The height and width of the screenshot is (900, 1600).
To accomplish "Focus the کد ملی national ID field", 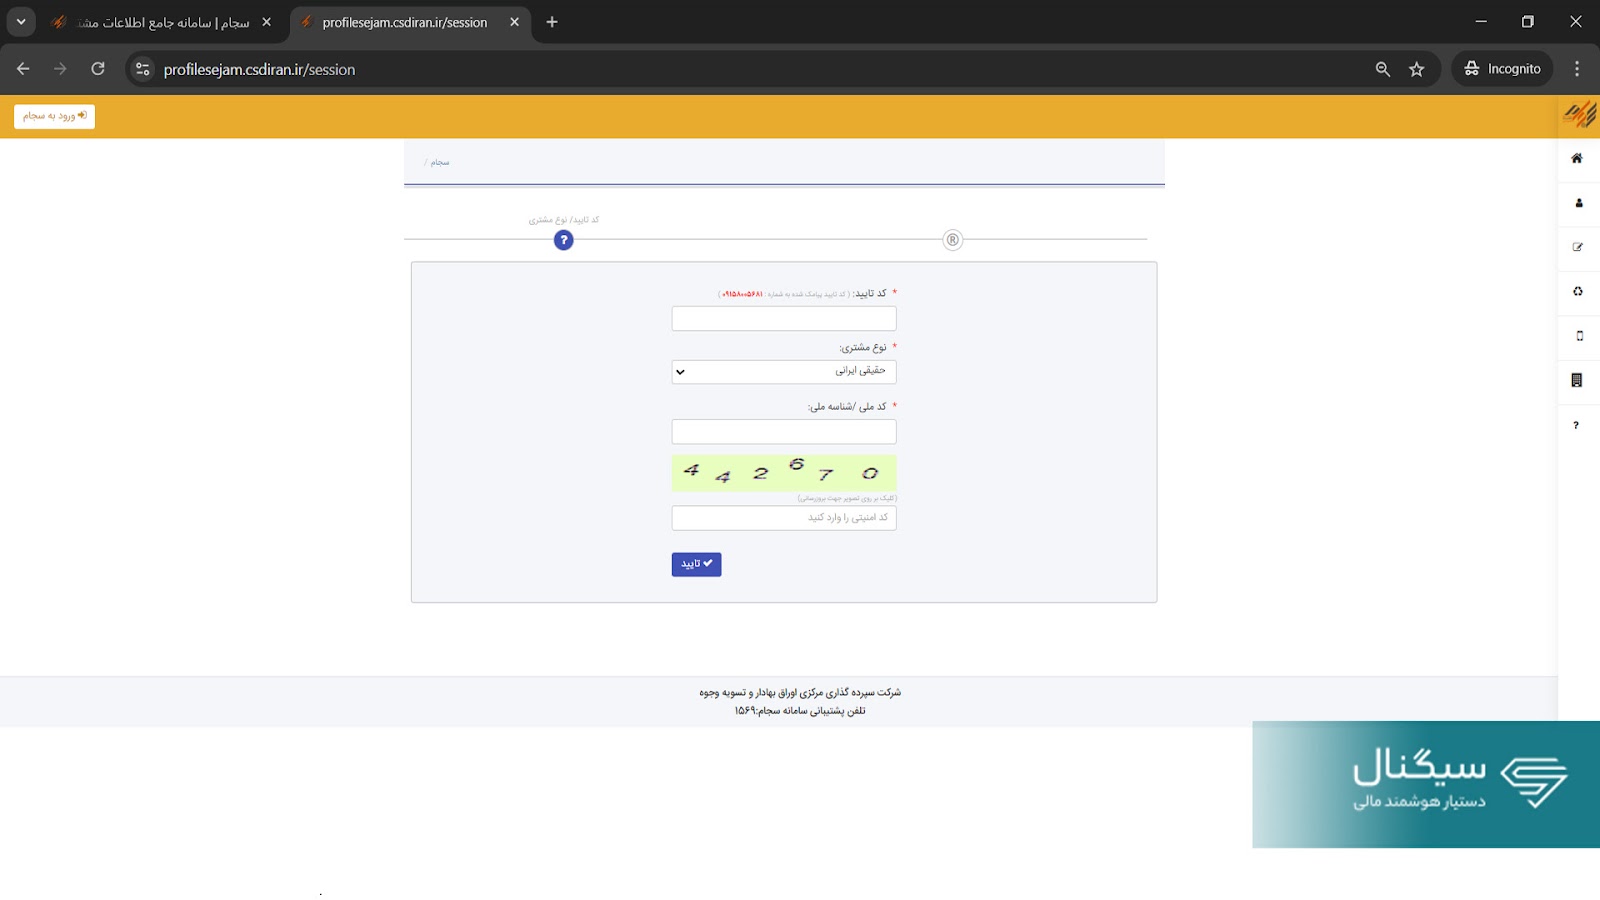I will [x=784, y=431].
